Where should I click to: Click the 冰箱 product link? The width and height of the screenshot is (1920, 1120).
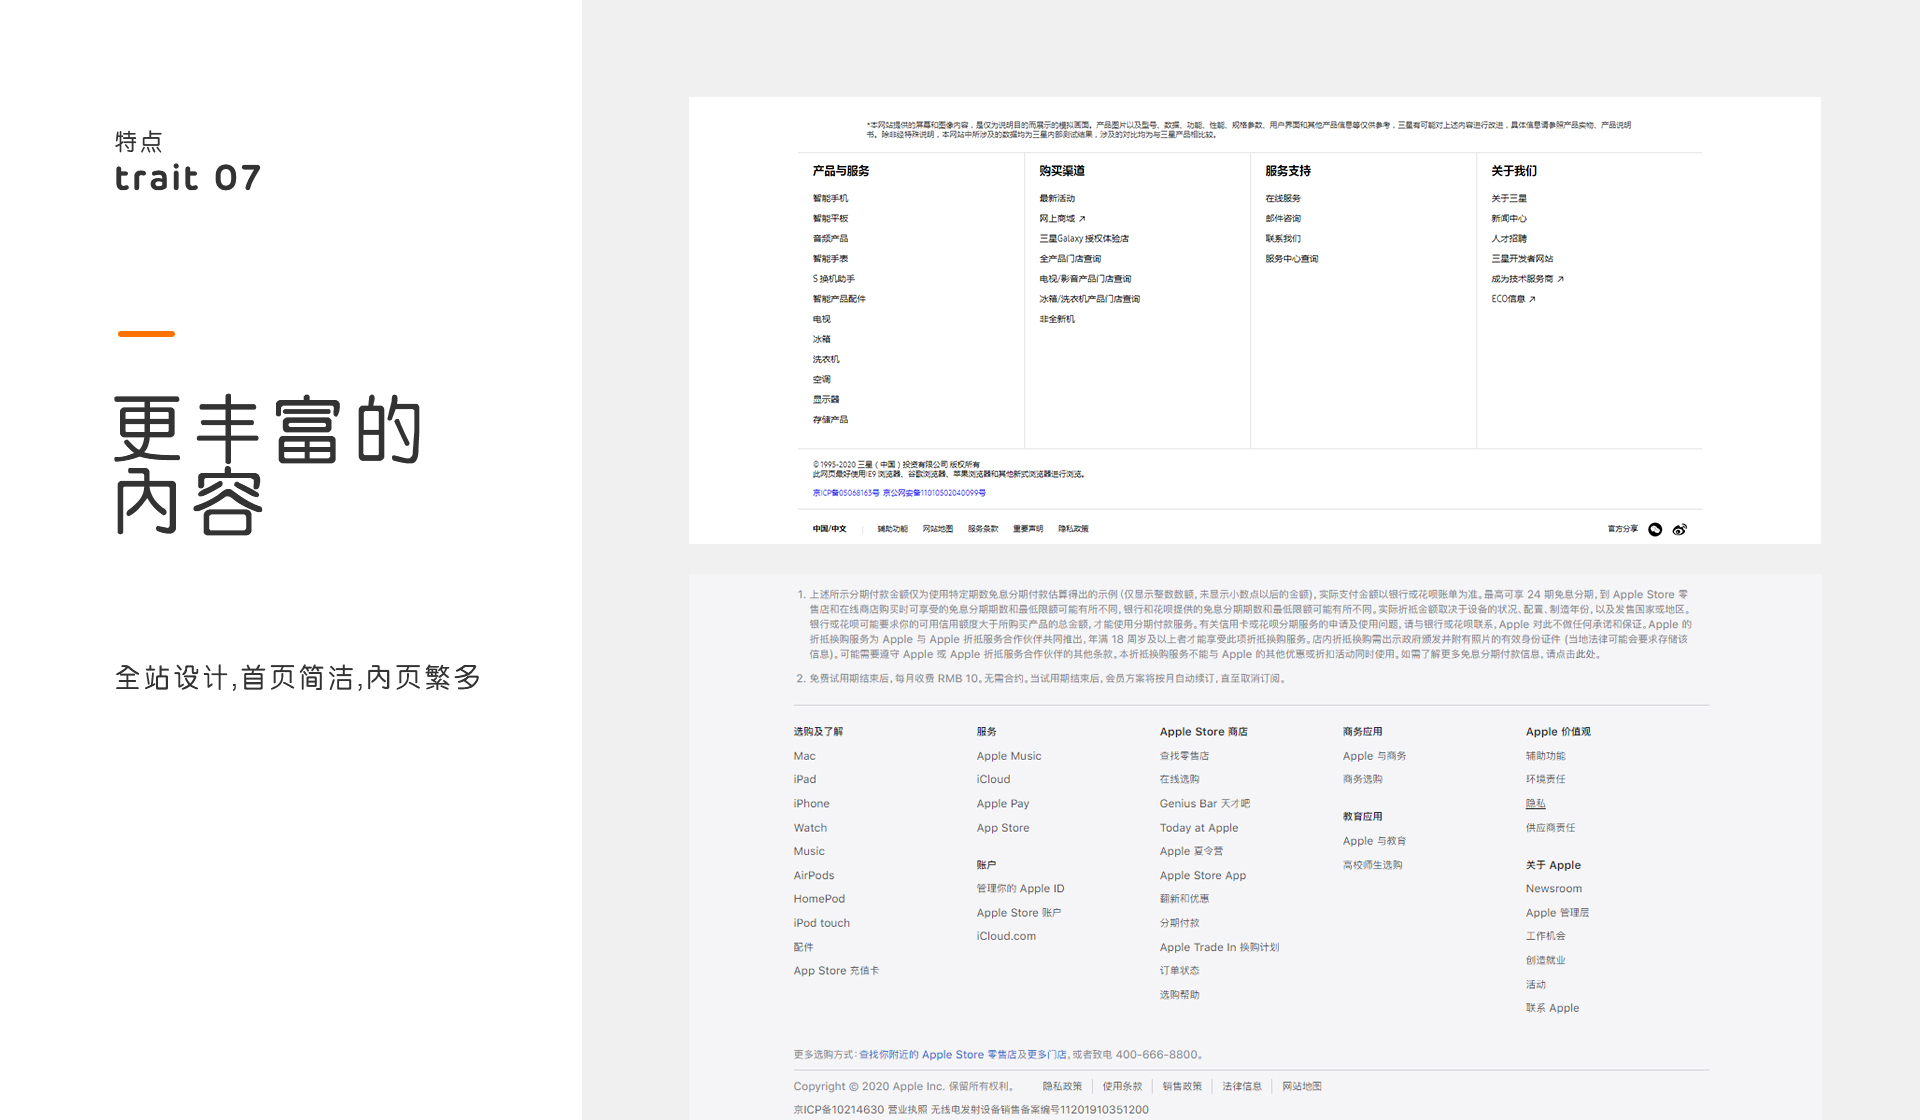[821, 339]
